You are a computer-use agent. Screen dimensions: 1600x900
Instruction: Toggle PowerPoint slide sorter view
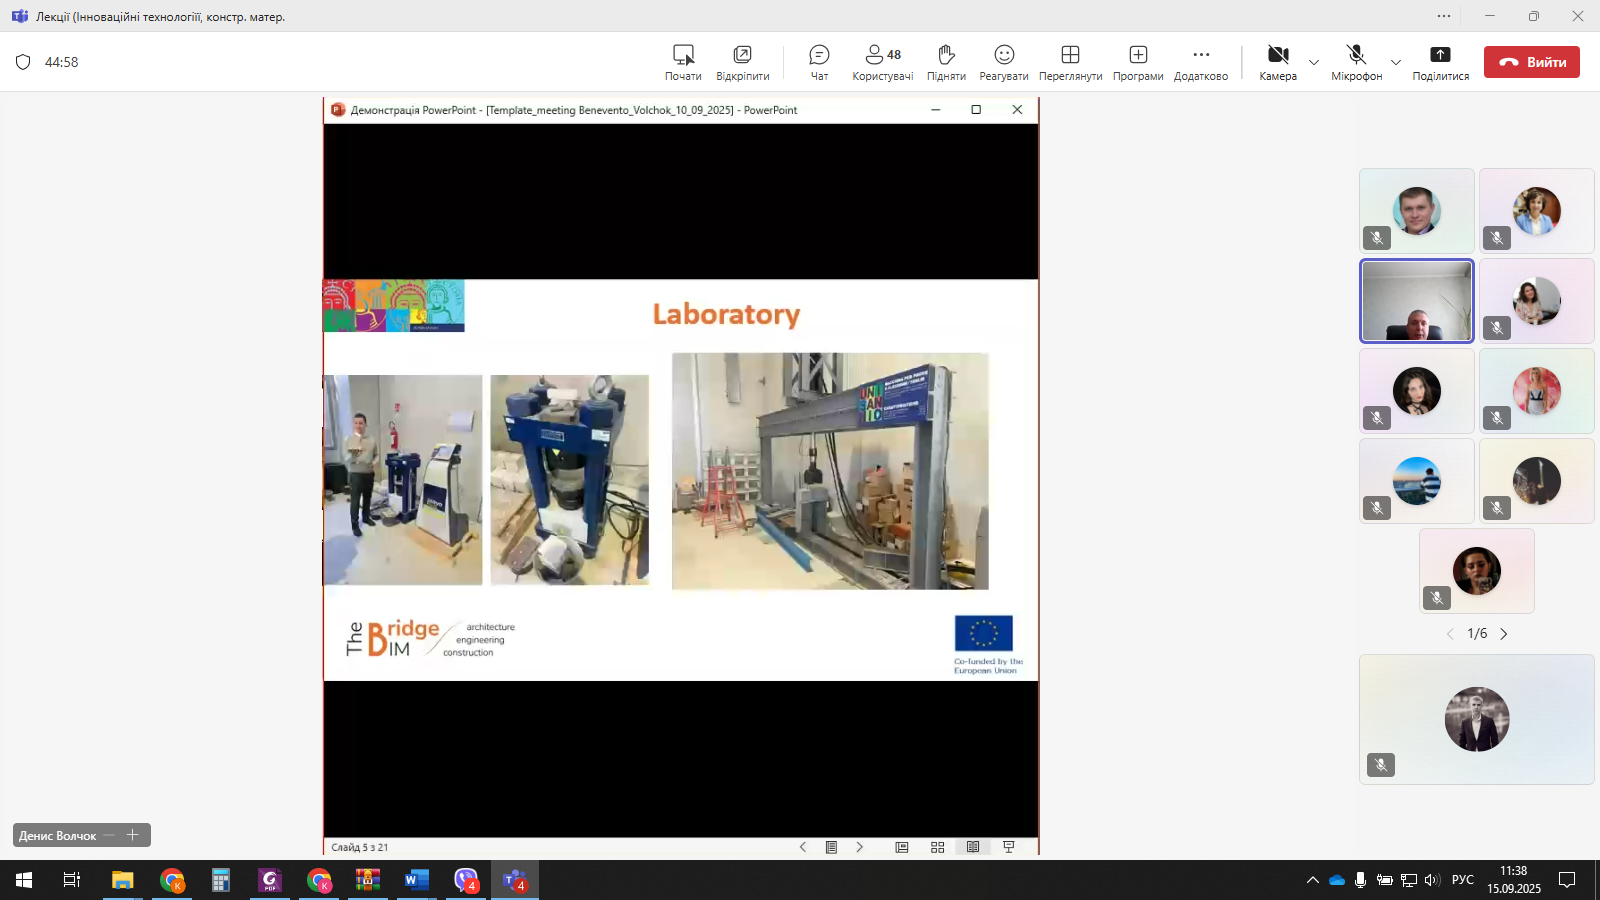click(x=937, y=847)
